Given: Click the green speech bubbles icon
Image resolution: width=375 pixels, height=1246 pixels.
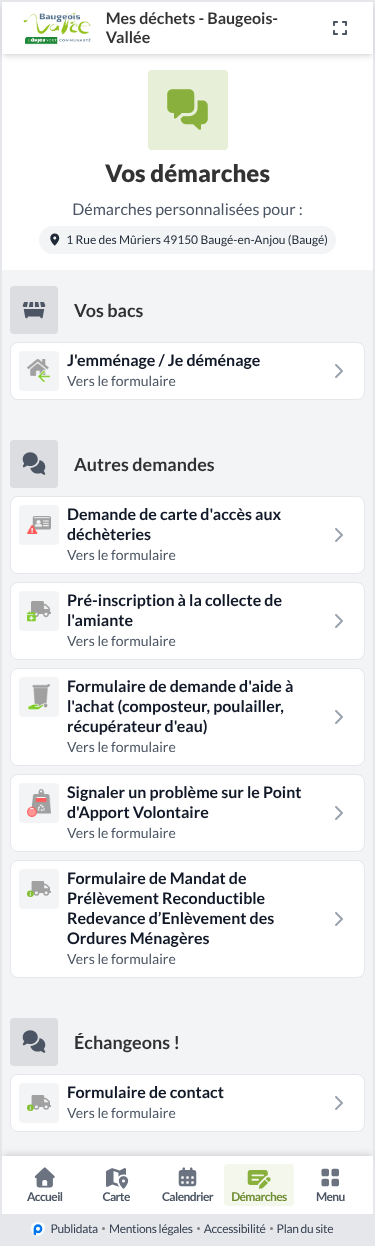Looking at the screenshot, I should coord(188,110).
